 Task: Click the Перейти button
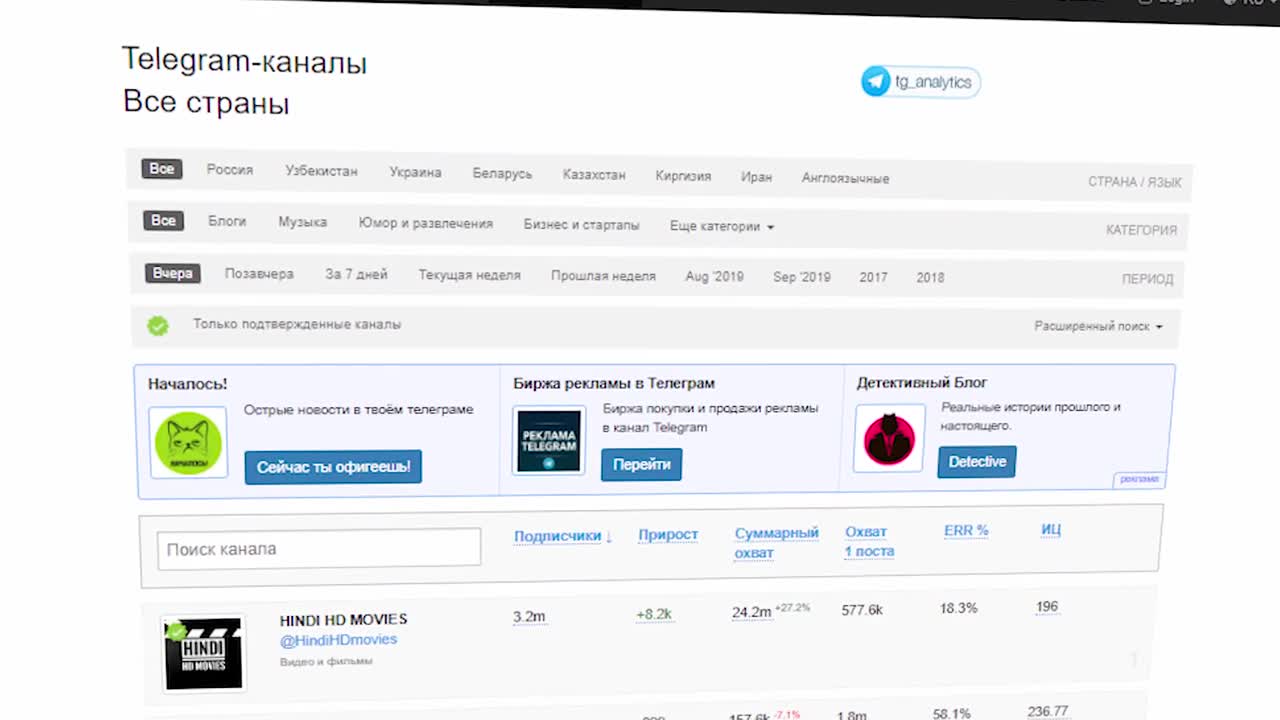point(641,464)
